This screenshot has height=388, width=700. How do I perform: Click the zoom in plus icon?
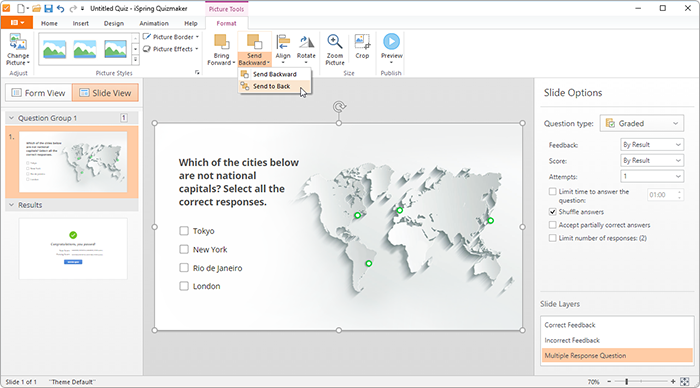point(673,382)
